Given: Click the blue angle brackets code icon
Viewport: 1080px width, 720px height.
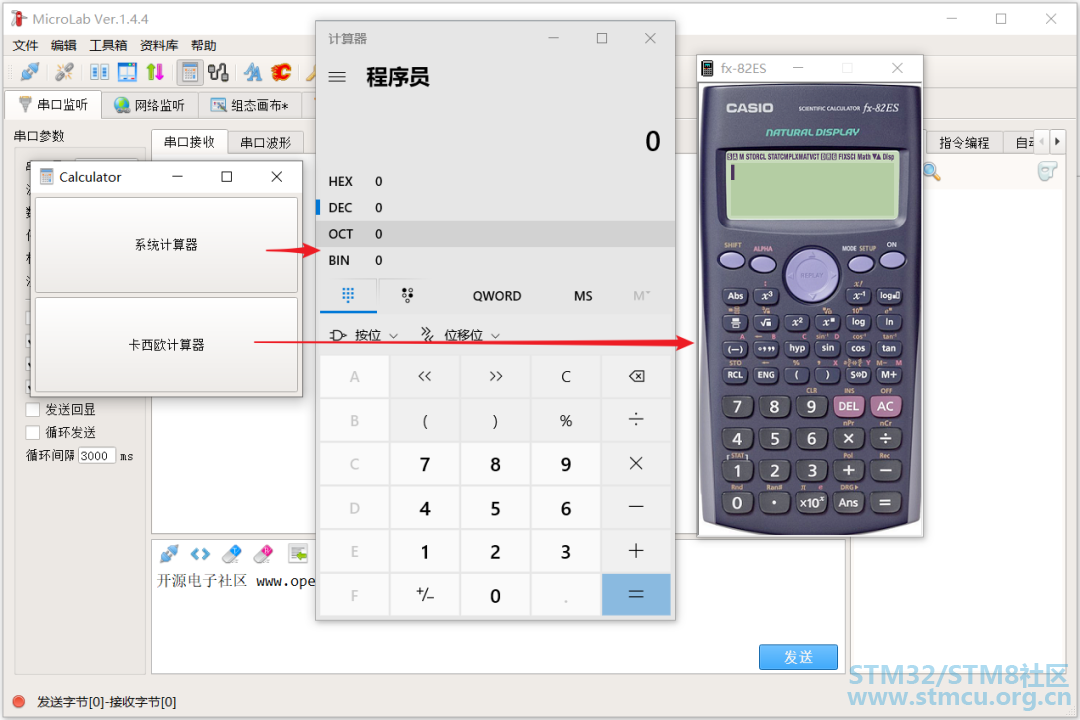Looking at the screenshot, I should pyautogui.click(x=200, y=553).
